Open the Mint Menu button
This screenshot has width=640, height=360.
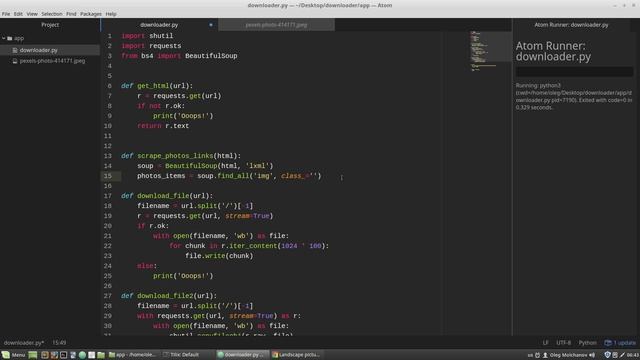13,355
